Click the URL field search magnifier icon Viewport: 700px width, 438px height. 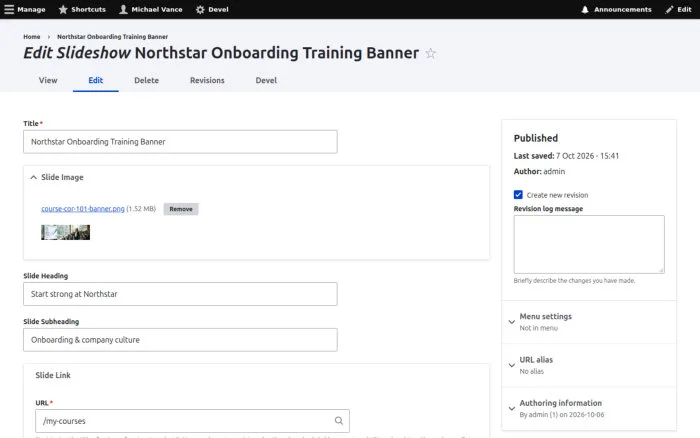(339, 421)
